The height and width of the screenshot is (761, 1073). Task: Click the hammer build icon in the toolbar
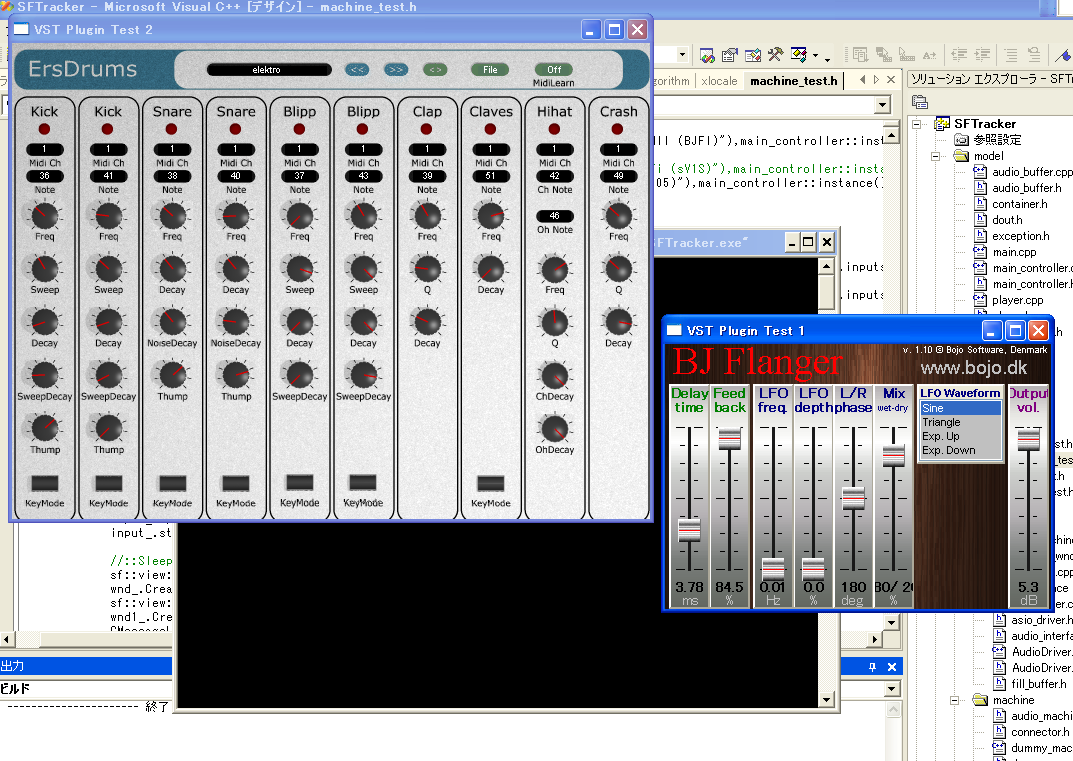tap(776, 55)
